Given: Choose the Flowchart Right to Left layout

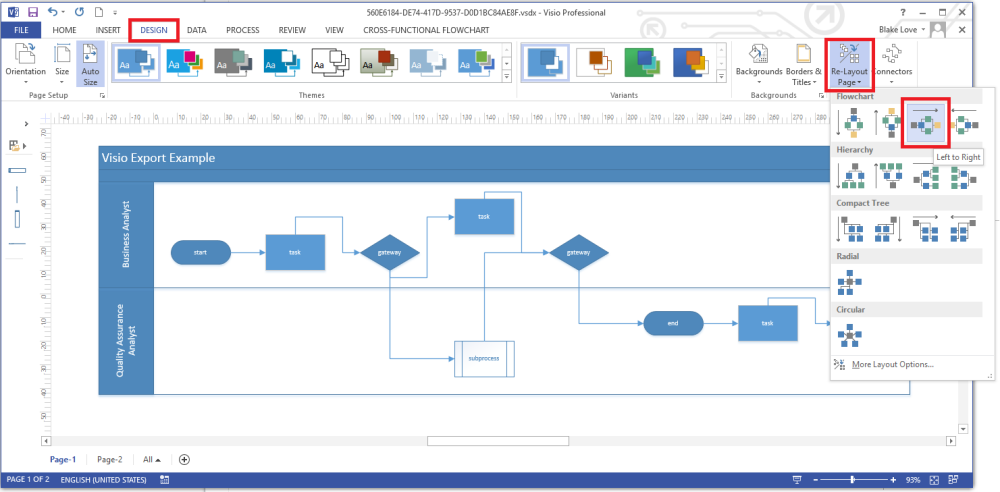Looking at the screenshot, I should 963,123.
